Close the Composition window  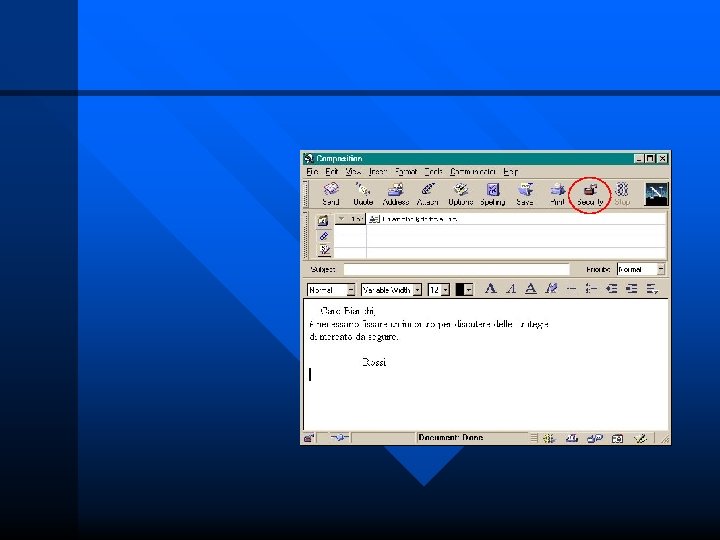(662, 158)
